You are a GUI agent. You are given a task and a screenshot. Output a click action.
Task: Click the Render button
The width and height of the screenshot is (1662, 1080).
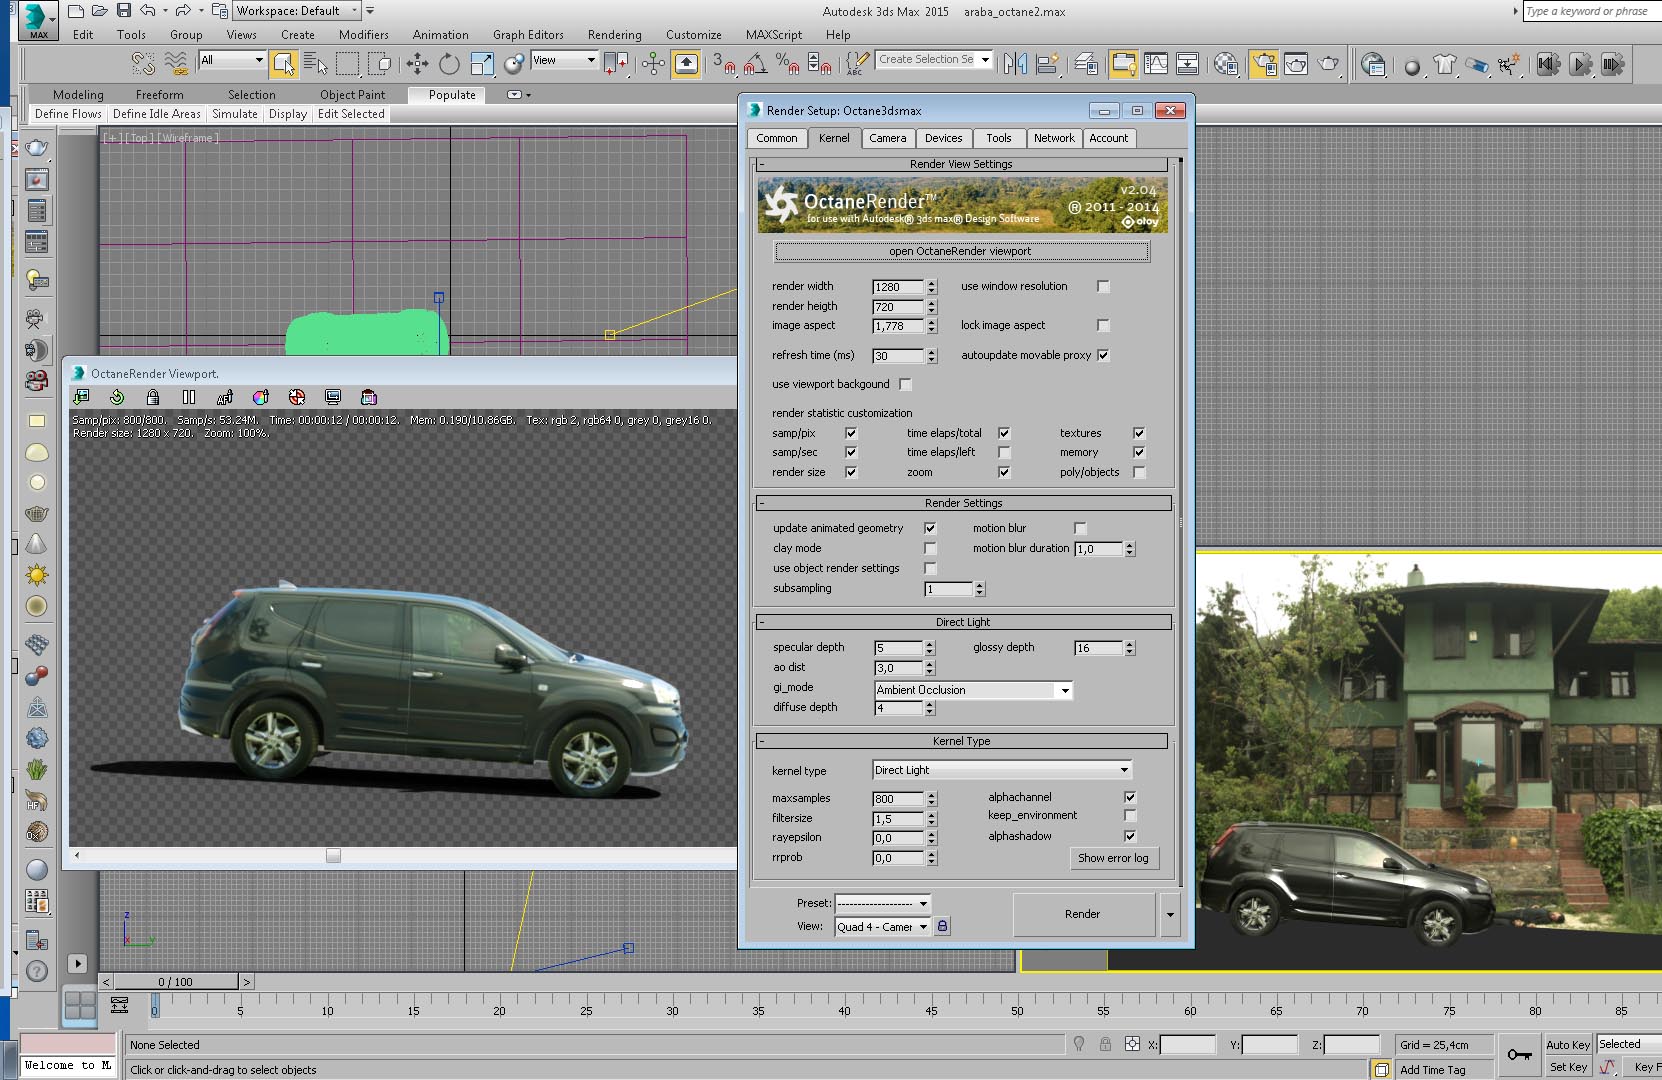tap(1082, 914)
